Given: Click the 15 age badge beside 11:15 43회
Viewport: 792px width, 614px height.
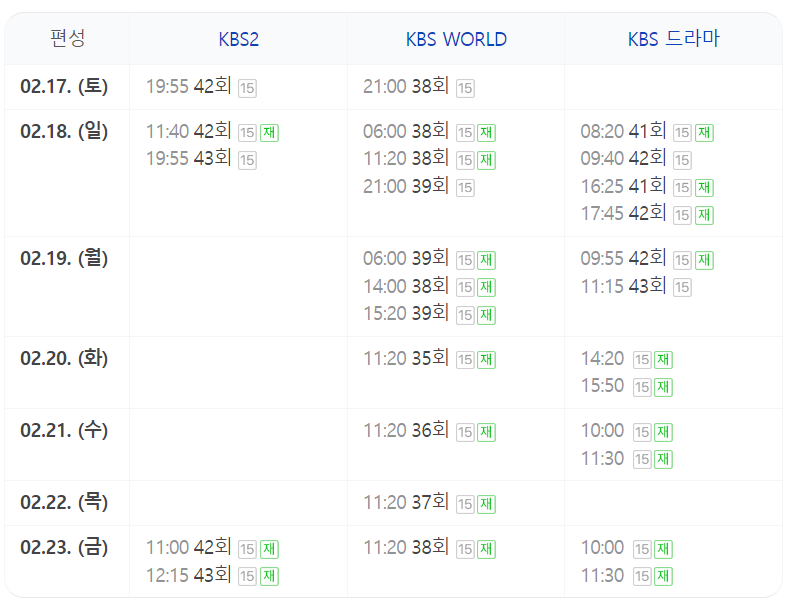Looking at the screenshot, I should pos(682,287).
